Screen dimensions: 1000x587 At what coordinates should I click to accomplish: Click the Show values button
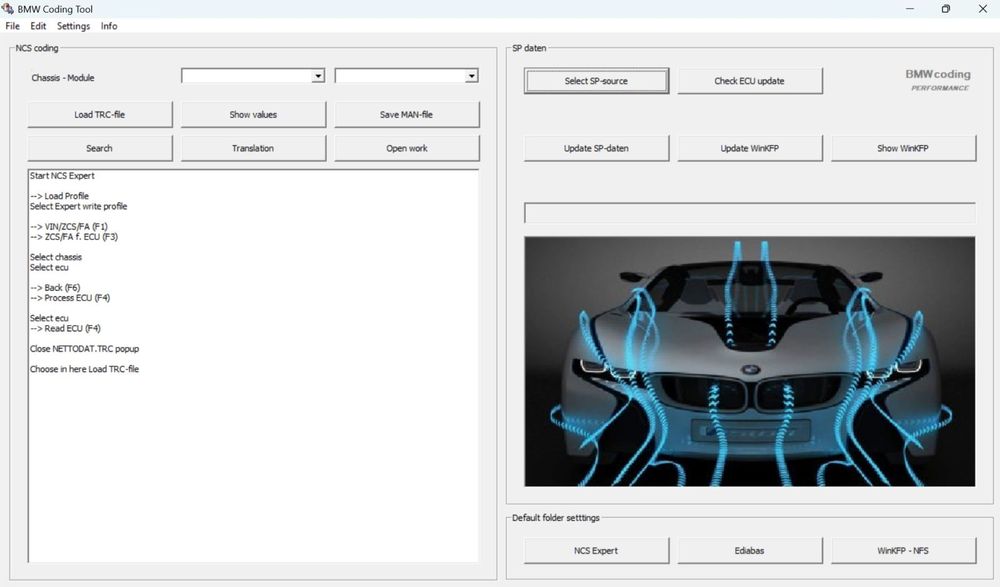click(x=253, y=115)
